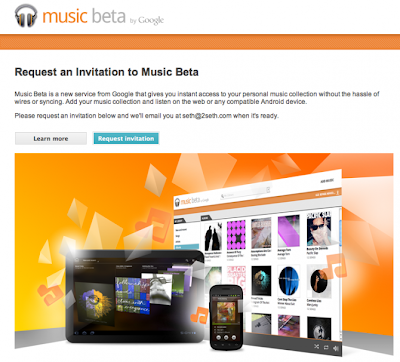This screenshot has width=400, height=362.
Task: Click the blue circular album cover
Action: tap(289, 282)
